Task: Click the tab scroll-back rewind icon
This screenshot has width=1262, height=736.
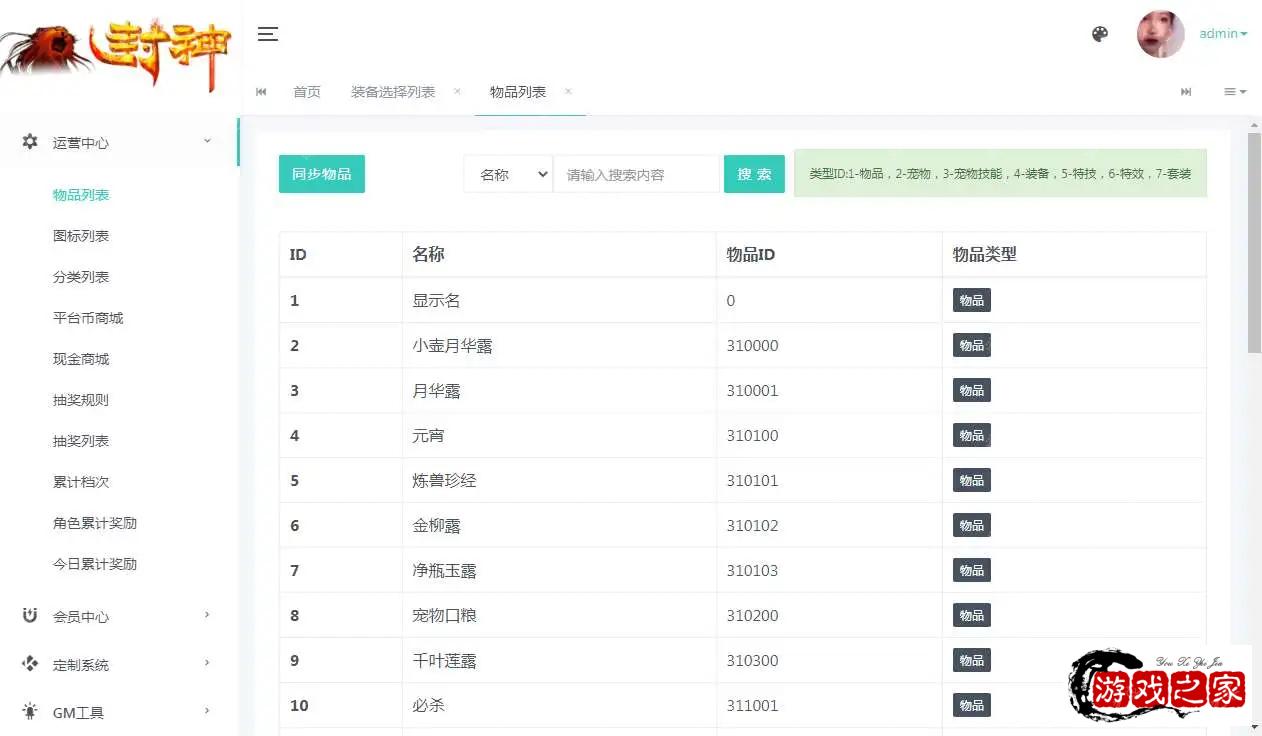Action: coord(261,92)
